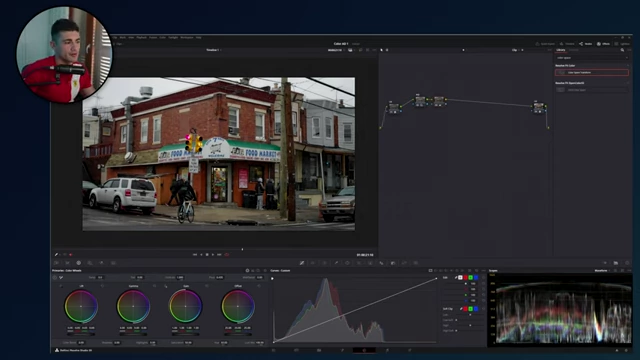Toggle the Lightbox button

pyautogui.click(x=622, y=44)
